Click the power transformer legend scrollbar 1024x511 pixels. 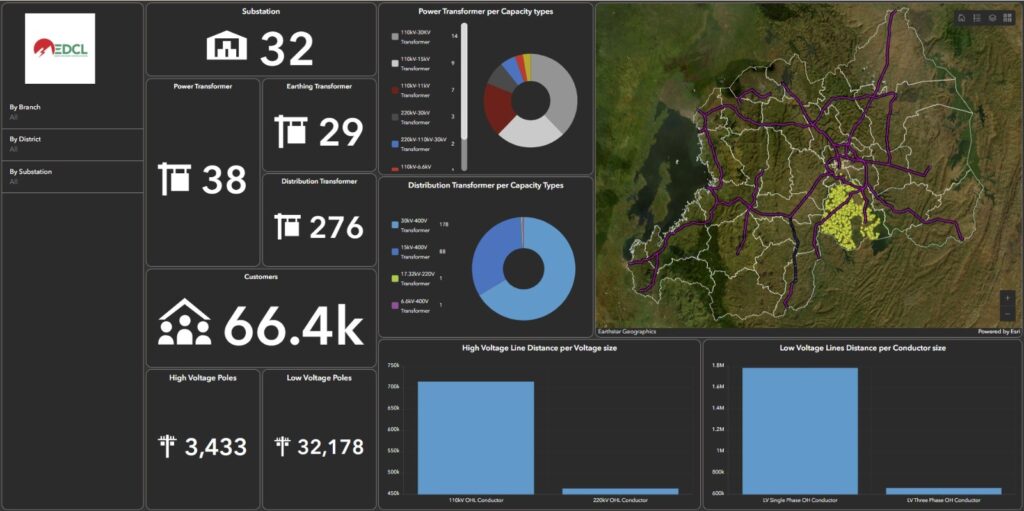click(x=464, y=97)
